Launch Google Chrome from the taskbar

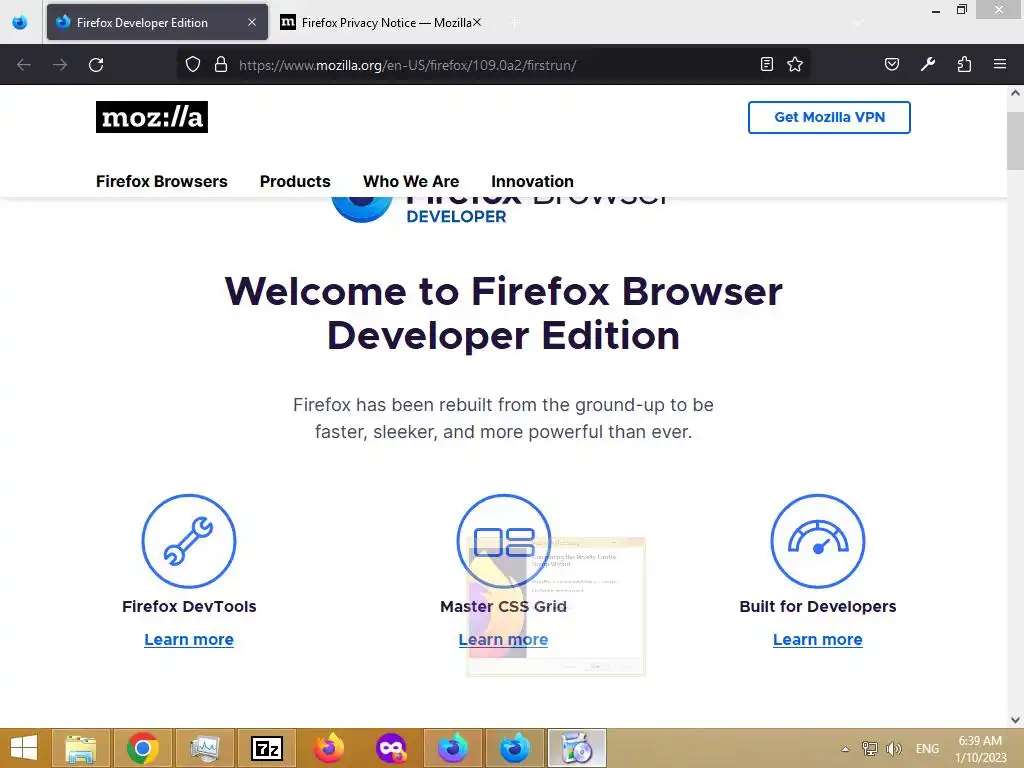pyautogui.click(x=143, y=748)
